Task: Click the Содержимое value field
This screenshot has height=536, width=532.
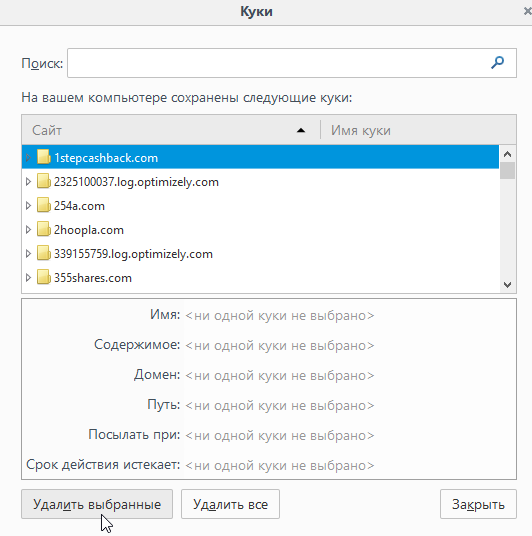Action: coord(280,345)
